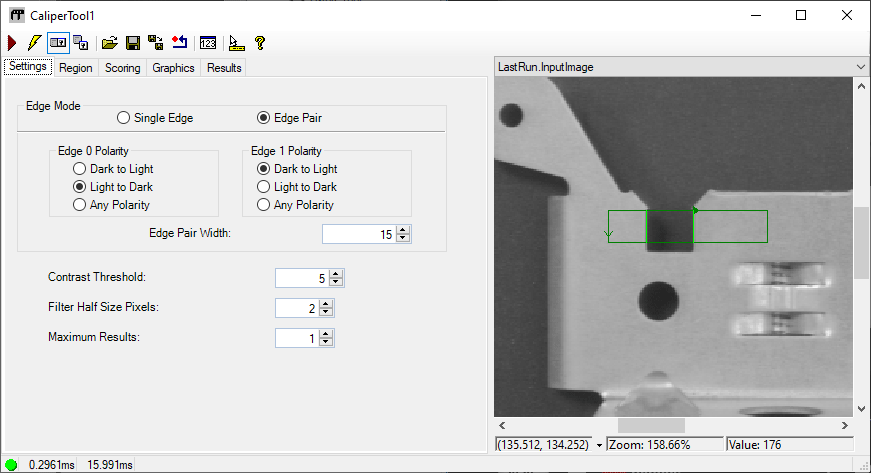Open the Graphics tab

click(x=173, y=68)
